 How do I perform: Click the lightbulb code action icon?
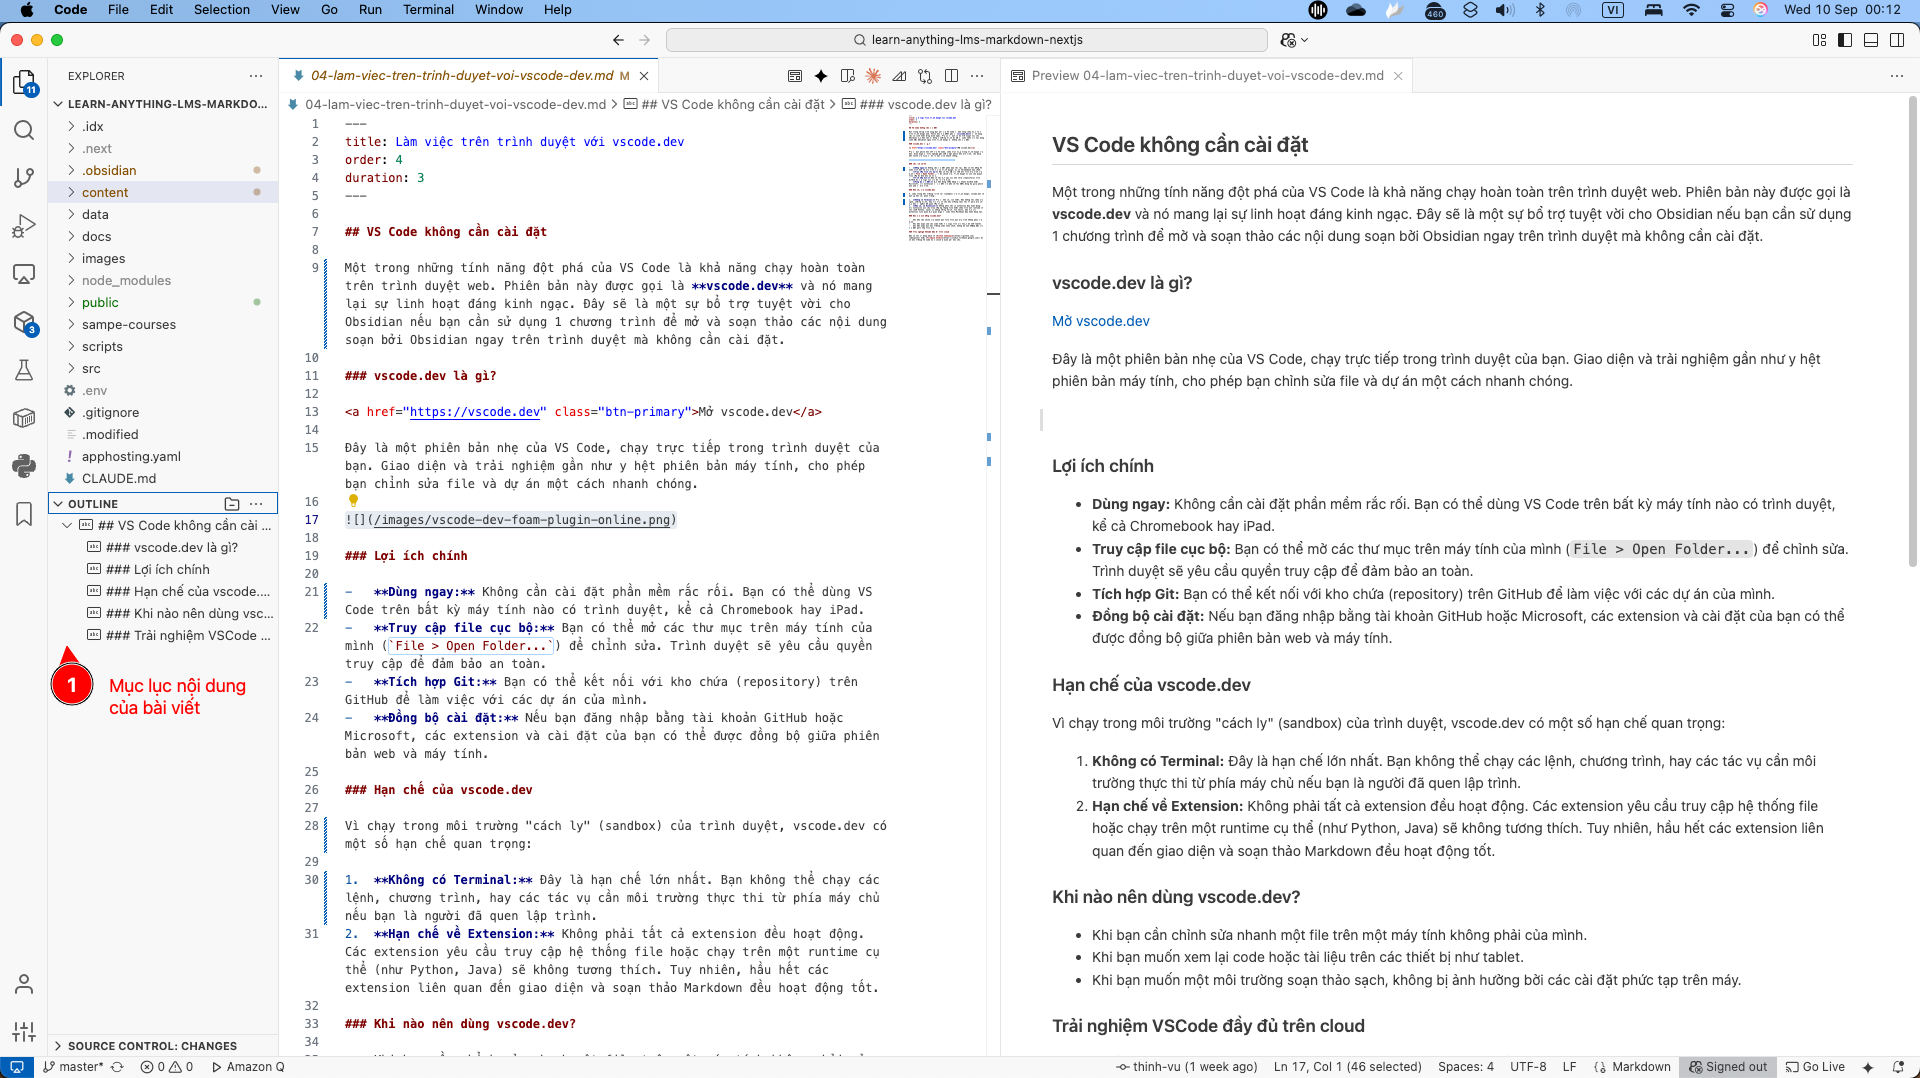353,501
